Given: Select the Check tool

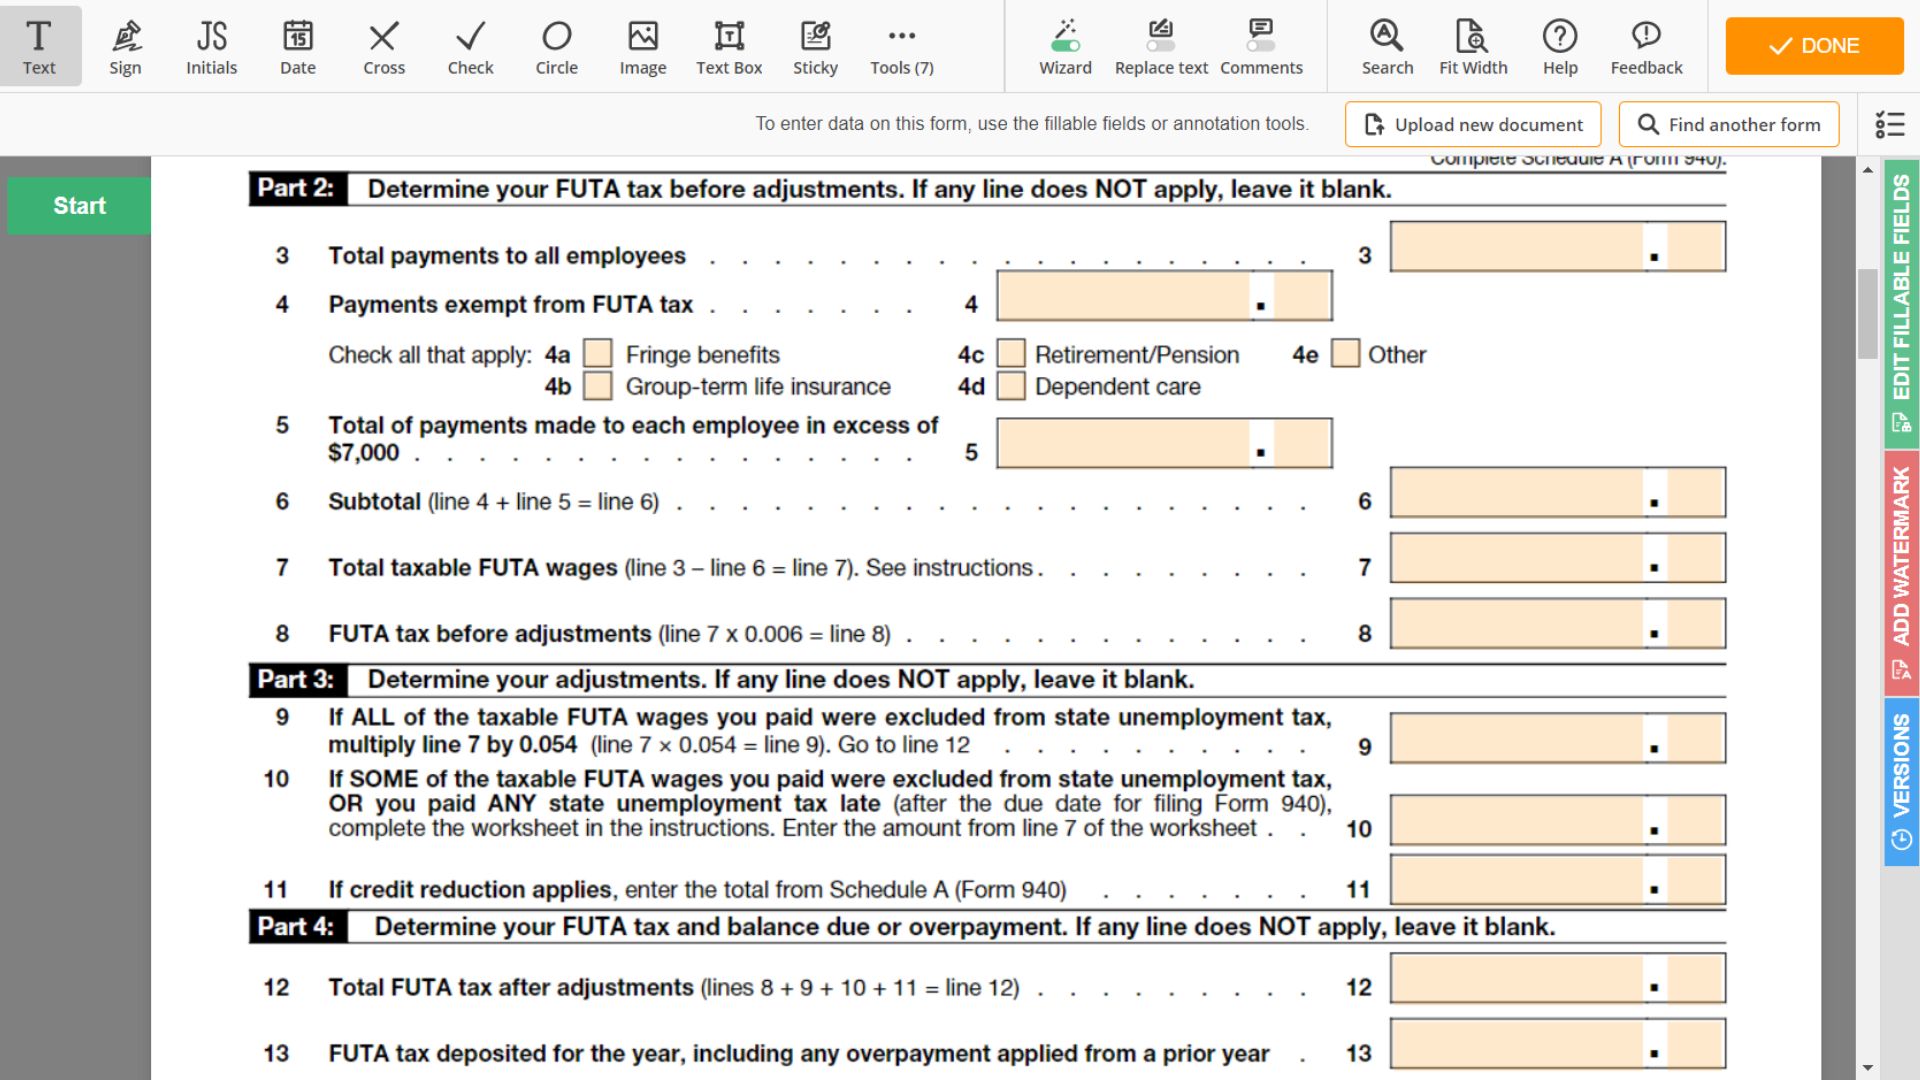Looking at the screenshot, I should click(469, 44).
